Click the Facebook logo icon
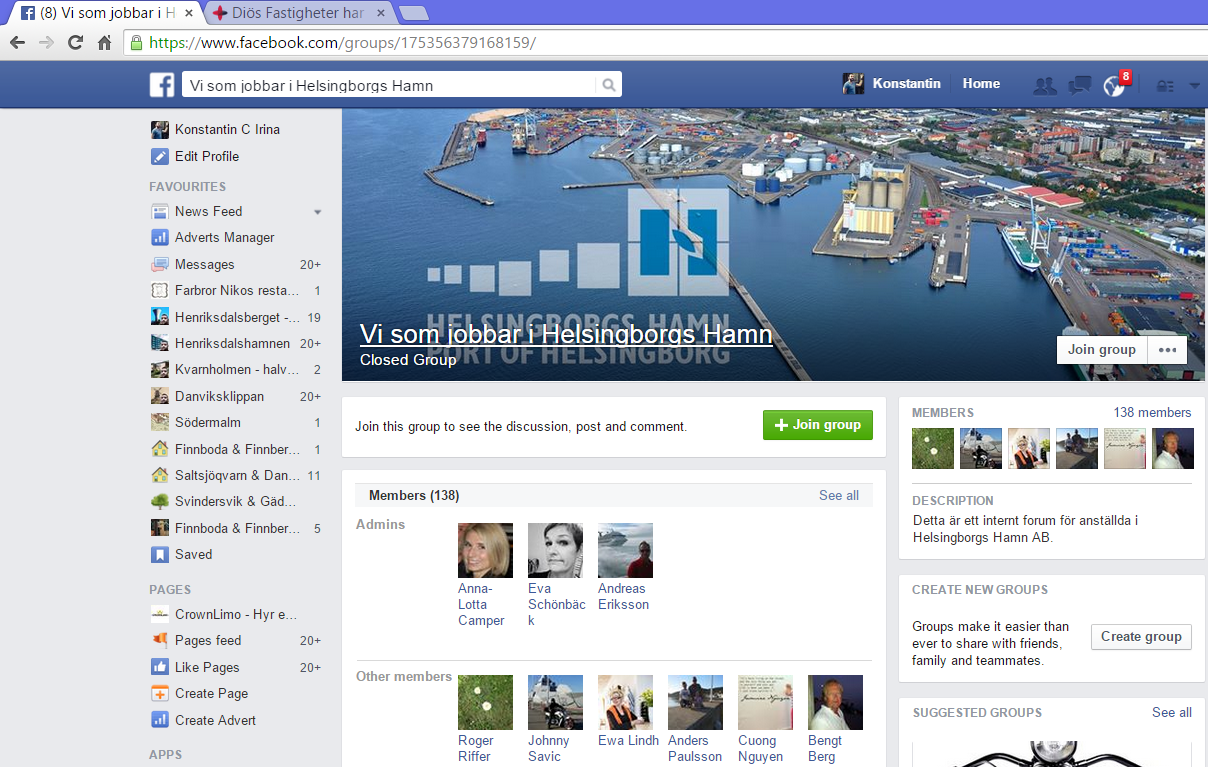Viewport: 1208px width, 767px height. 162,85
